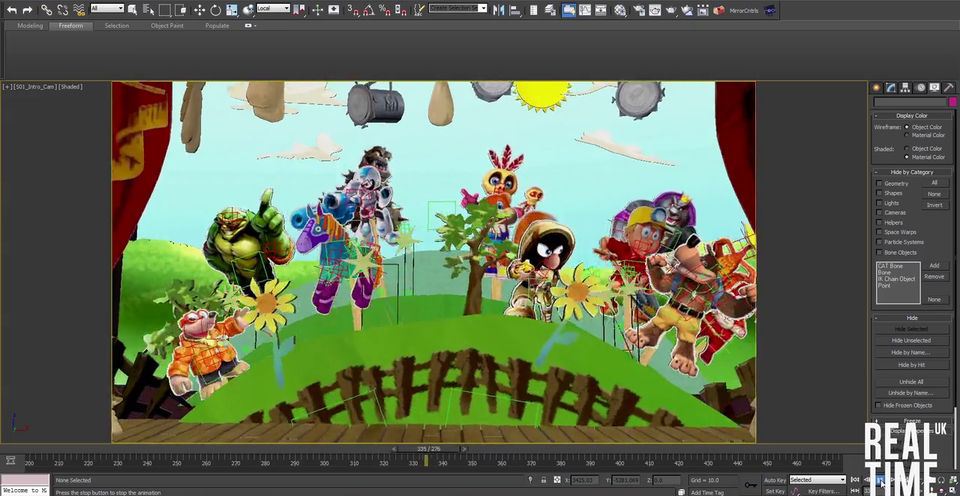Open the Selection ribbon tab
This screenshot has height=496, width=960.
click(x=116, y=26)
